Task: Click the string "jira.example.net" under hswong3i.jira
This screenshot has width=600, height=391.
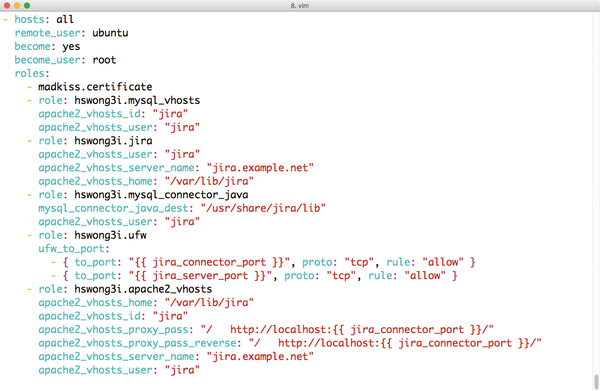Action: pos(260,168)
